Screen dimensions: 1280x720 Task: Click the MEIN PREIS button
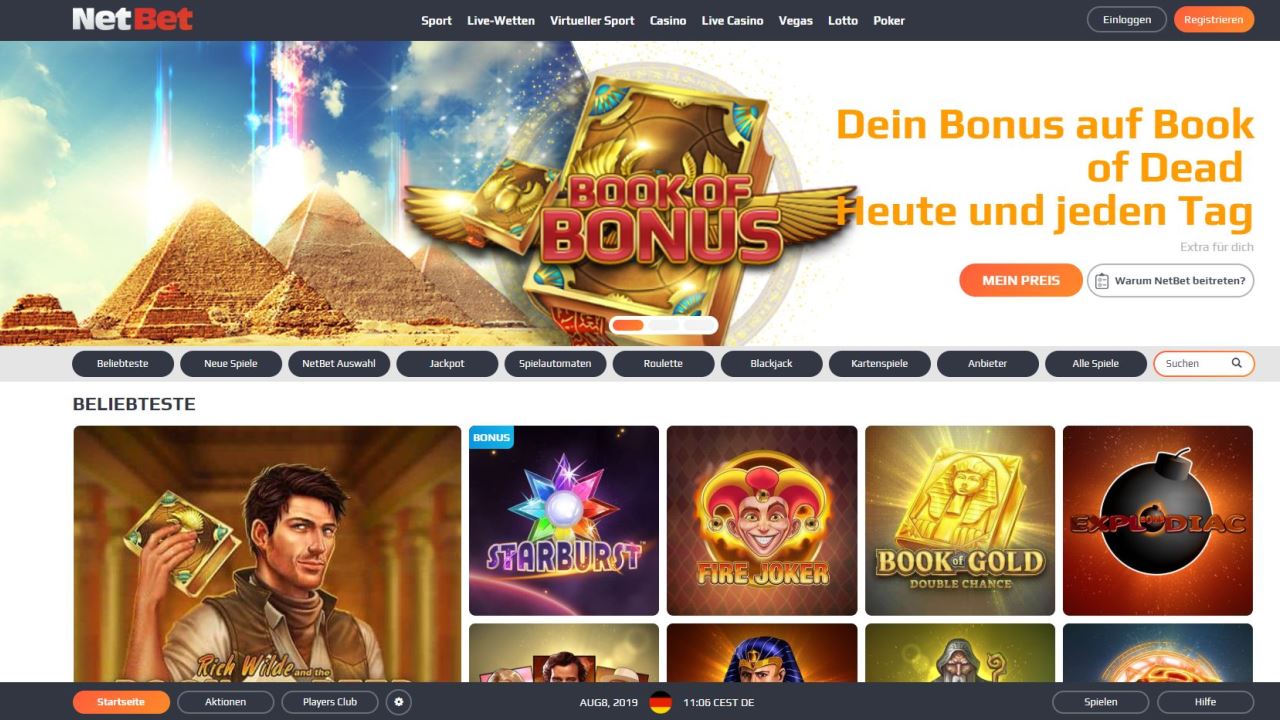(1021, 280)
